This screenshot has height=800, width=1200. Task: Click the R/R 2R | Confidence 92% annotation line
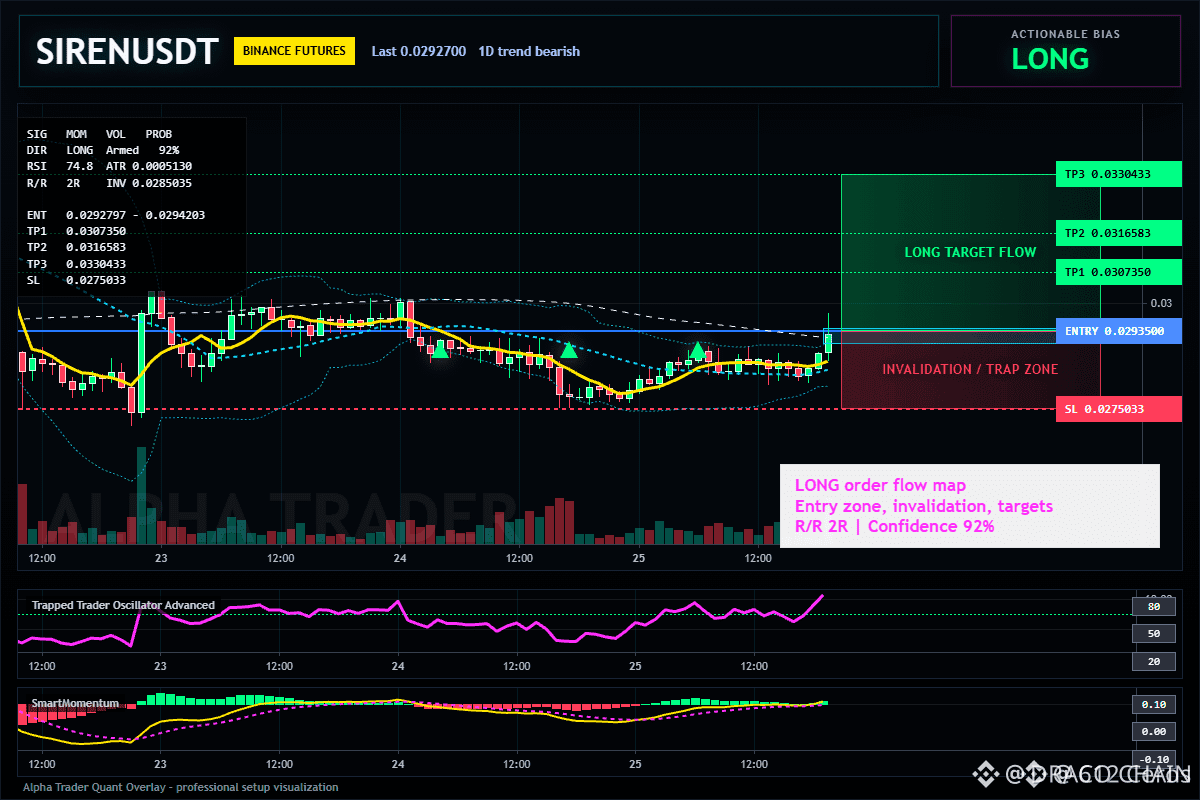[894, 526]
